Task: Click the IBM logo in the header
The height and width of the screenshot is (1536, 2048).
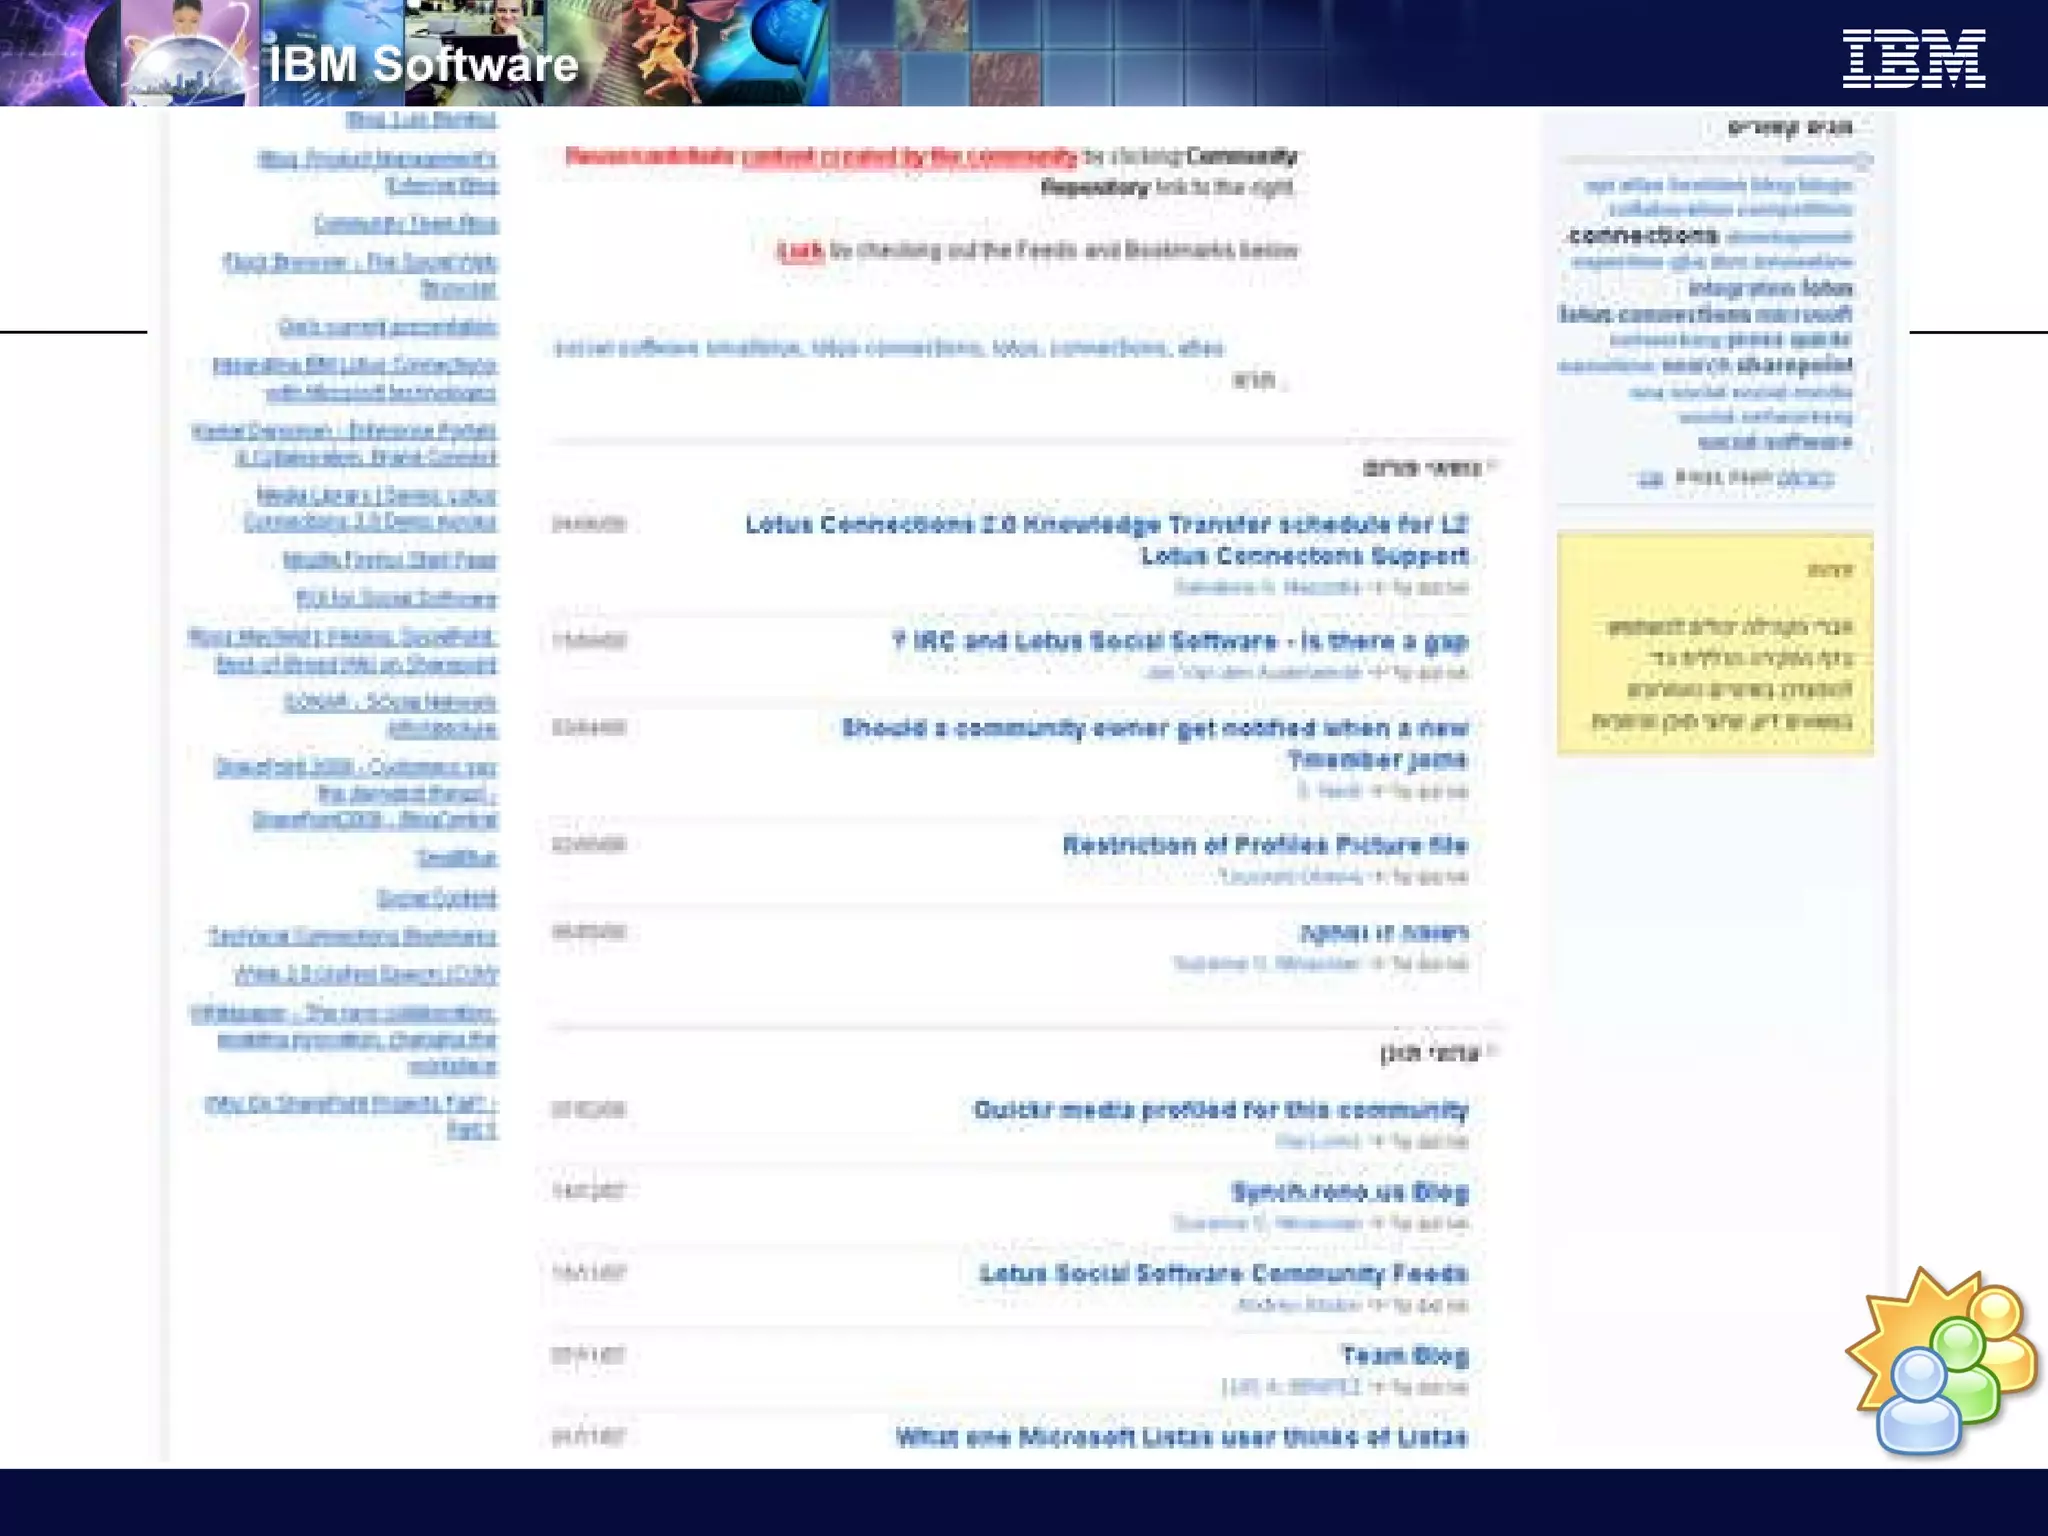Action: click(1914, 59)
